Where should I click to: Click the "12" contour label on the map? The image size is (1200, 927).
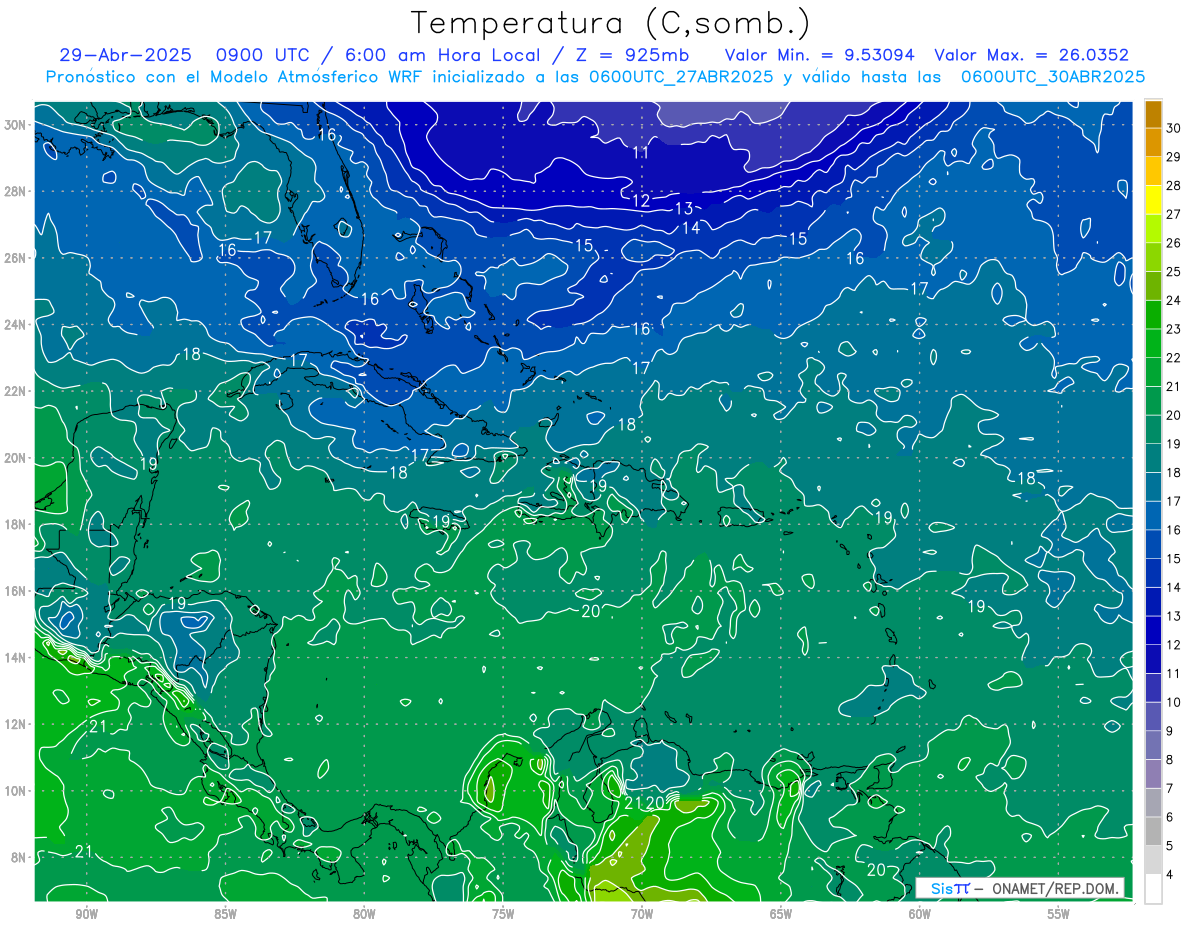pyautogui.click(x=641, y=201)
